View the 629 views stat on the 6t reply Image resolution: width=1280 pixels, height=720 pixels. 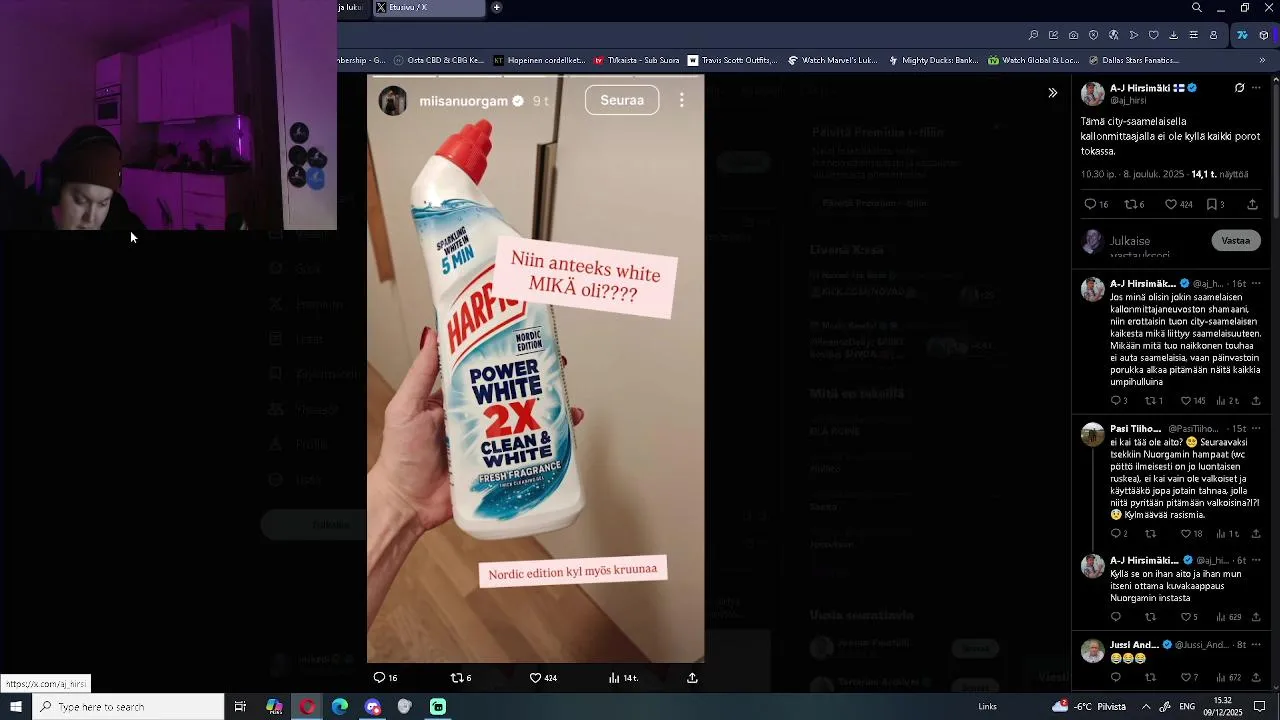point(1228,617)
